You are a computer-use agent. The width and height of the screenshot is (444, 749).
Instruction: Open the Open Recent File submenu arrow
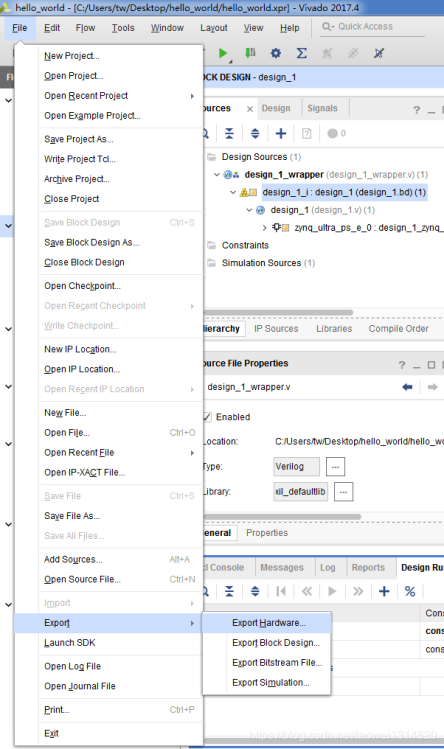click(x=192, y=453)
